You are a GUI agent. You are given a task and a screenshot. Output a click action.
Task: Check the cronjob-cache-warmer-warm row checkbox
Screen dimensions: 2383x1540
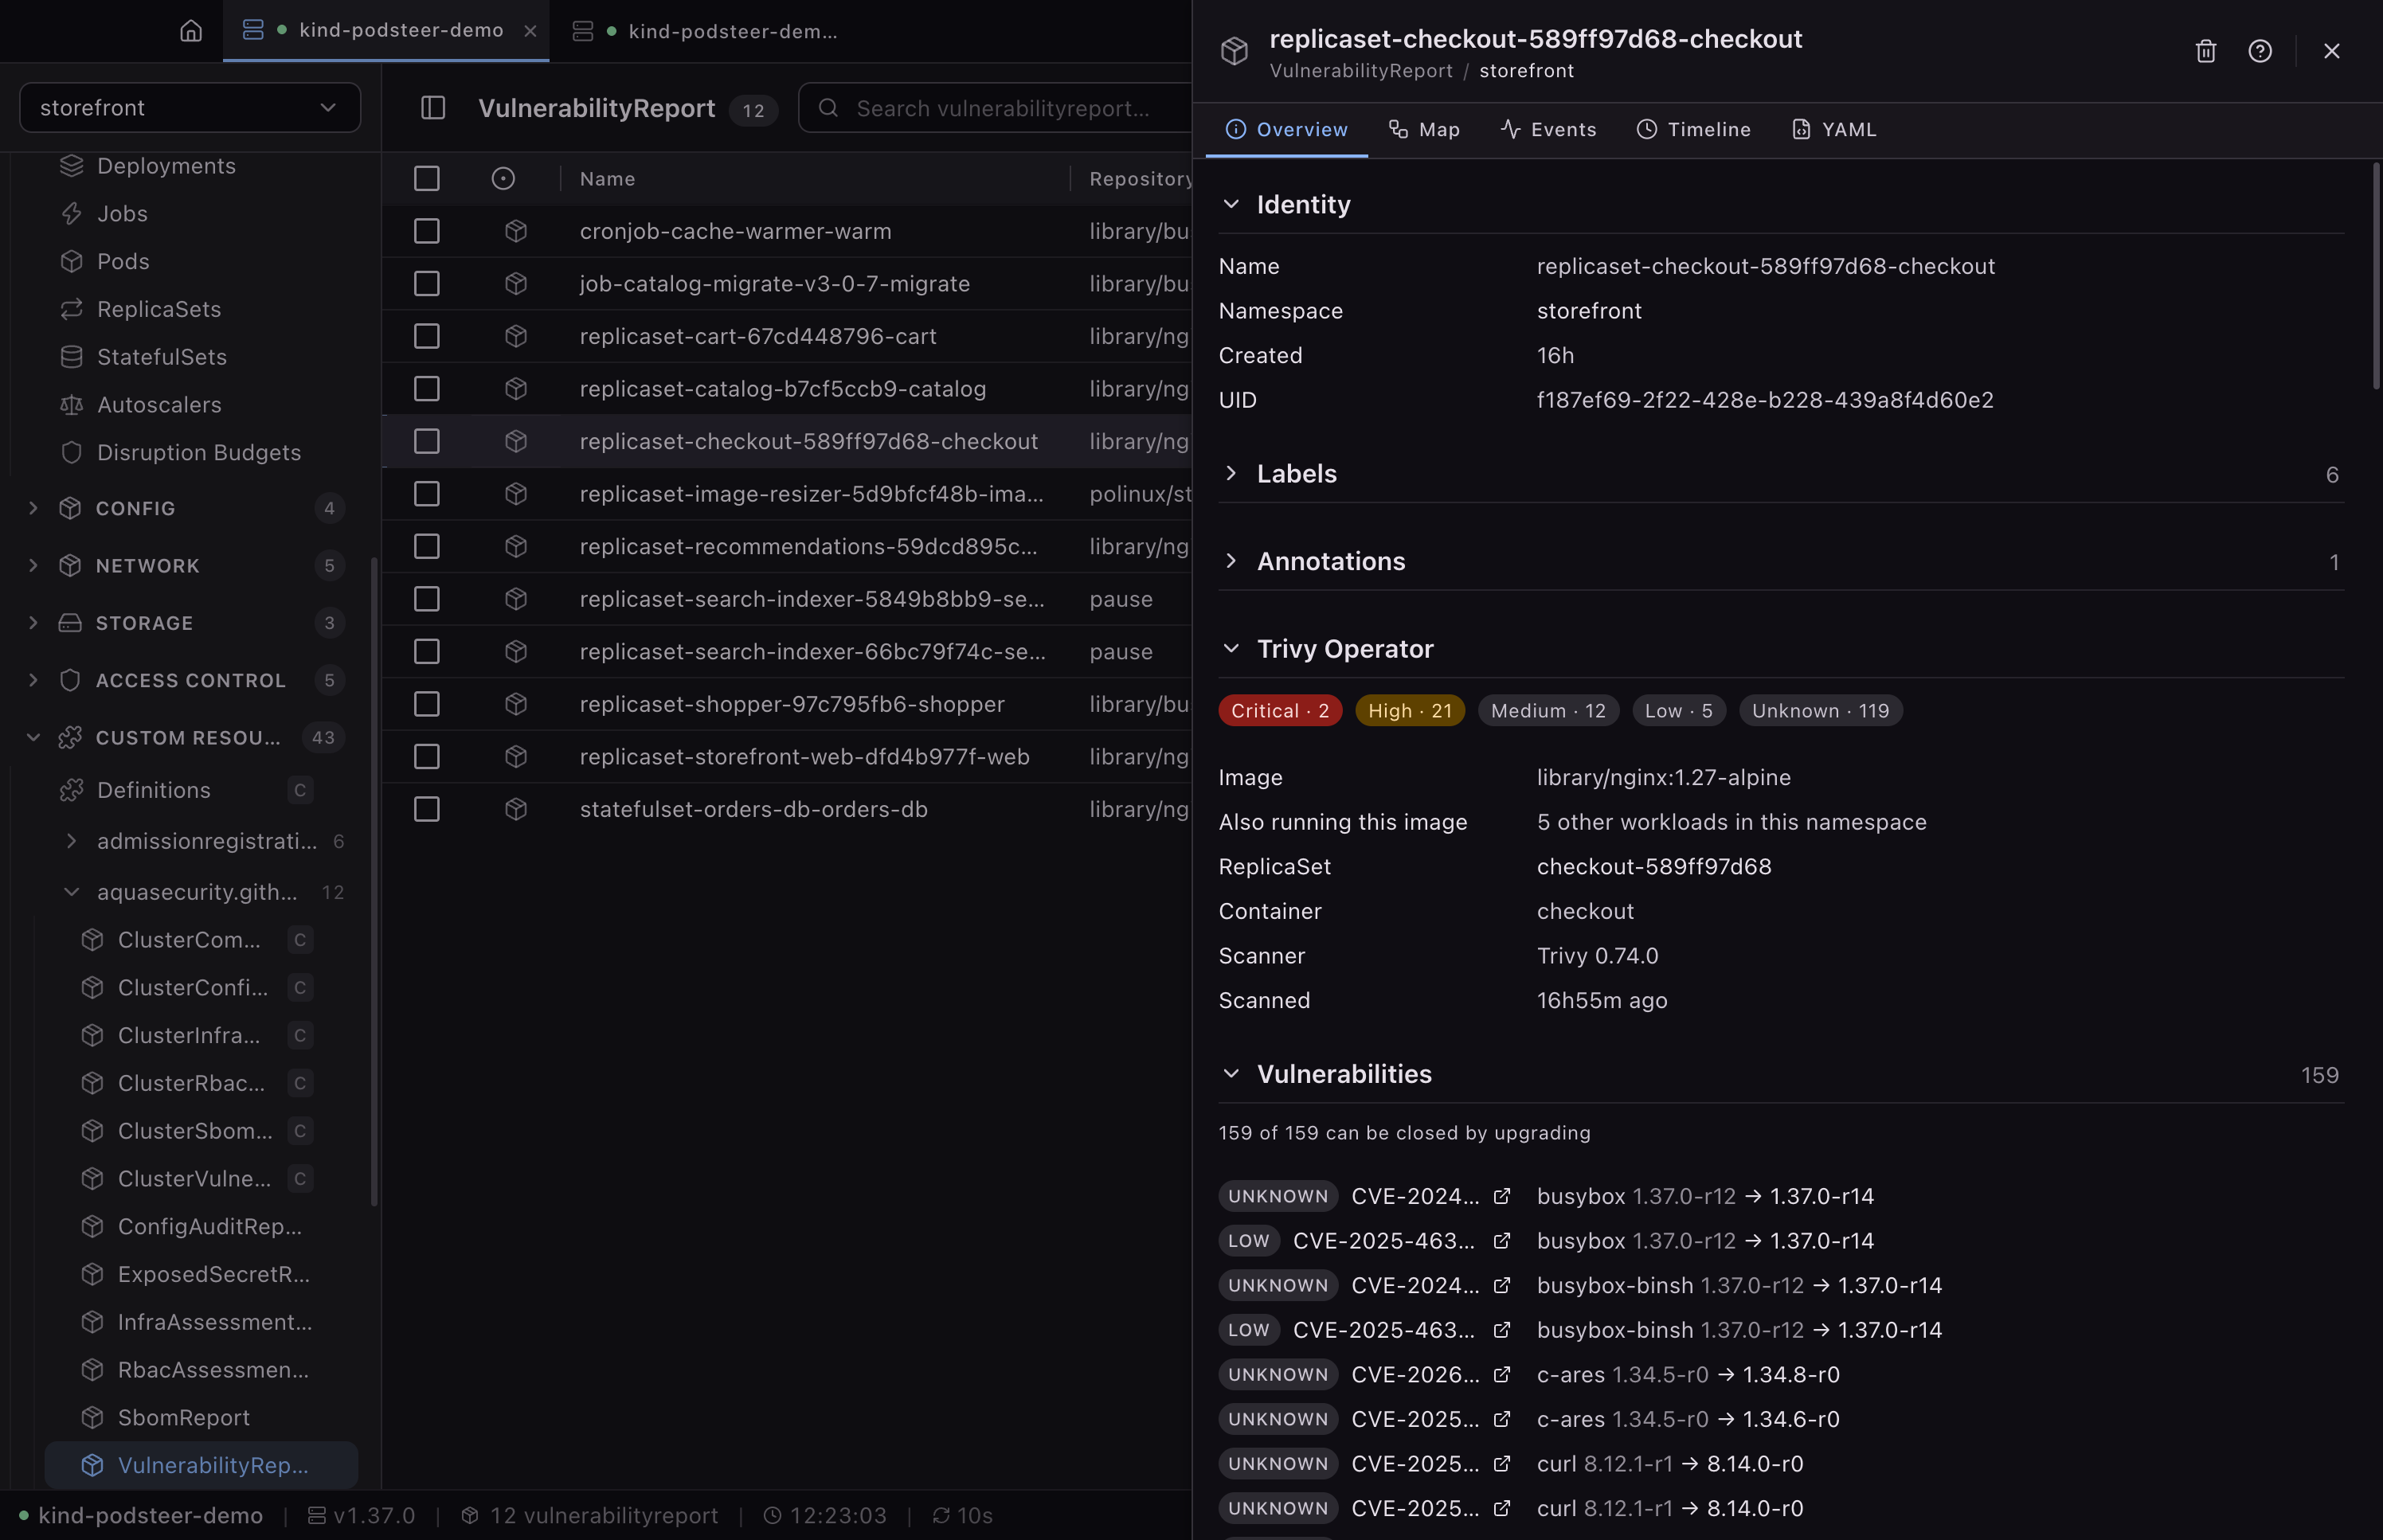pyautogui.click(x=427, y=231)
